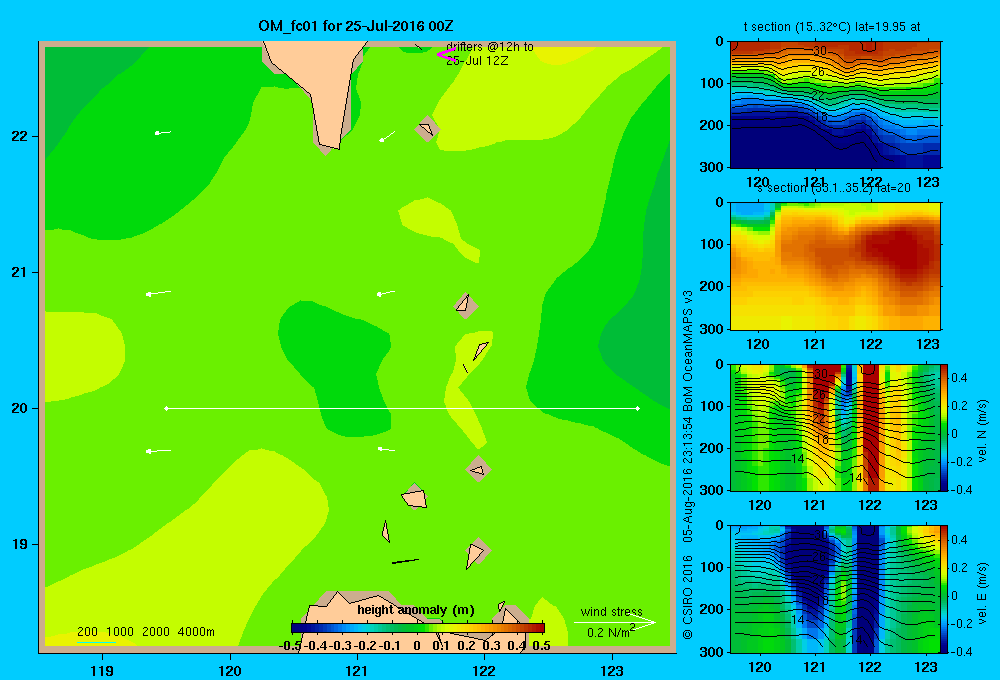Viewport: 1000px width, 680px height.
Task: Click the 'vel. E (m/s)' axis label
Action: (983, 593)
